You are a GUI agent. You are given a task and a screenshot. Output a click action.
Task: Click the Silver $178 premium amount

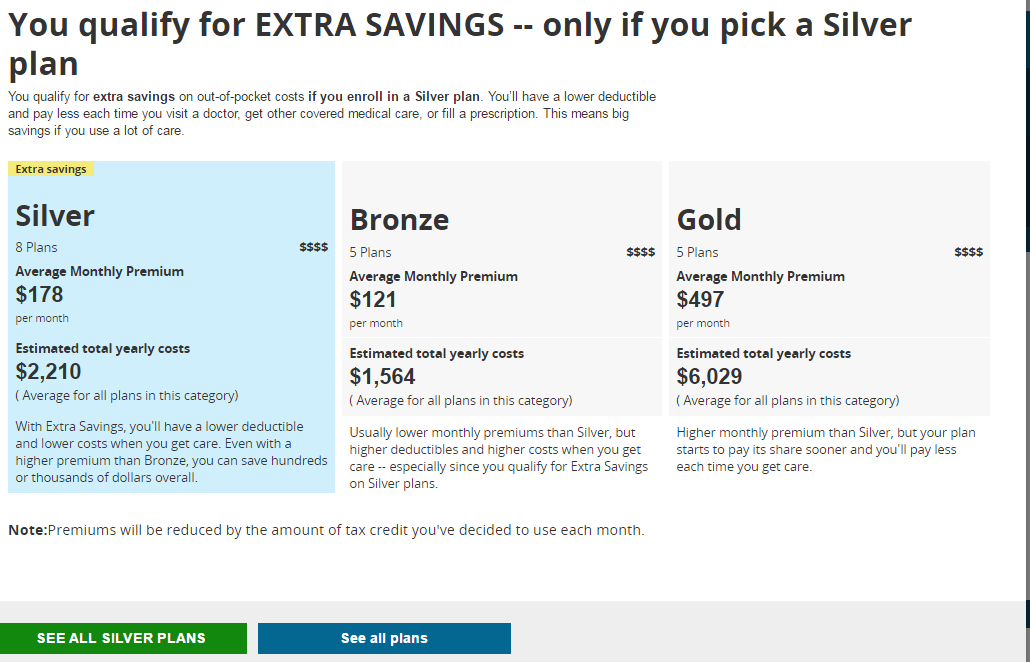tap(39, 294)
